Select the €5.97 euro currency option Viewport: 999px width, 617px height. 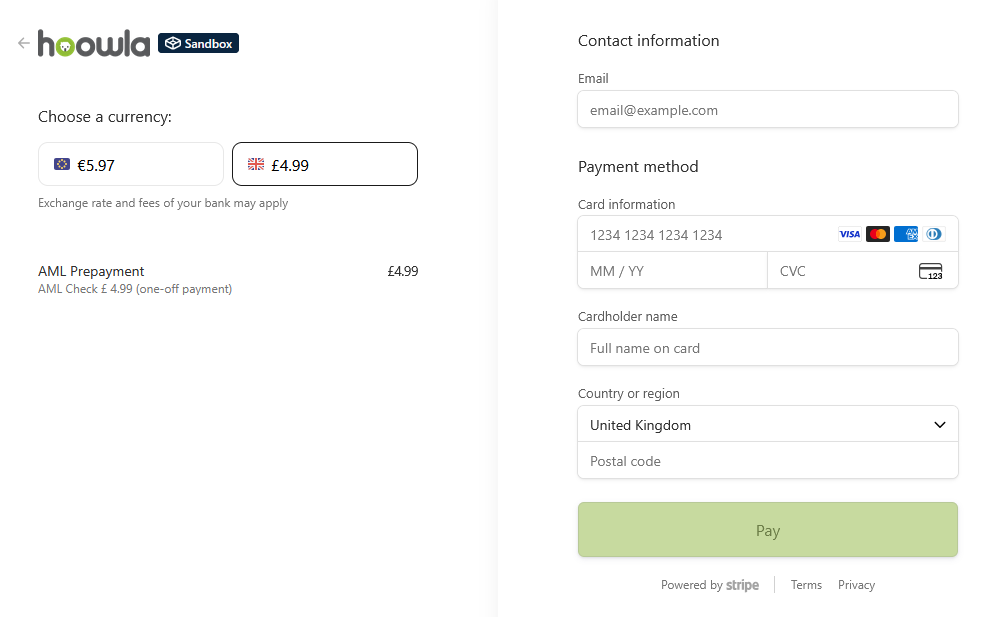(131, 164)
